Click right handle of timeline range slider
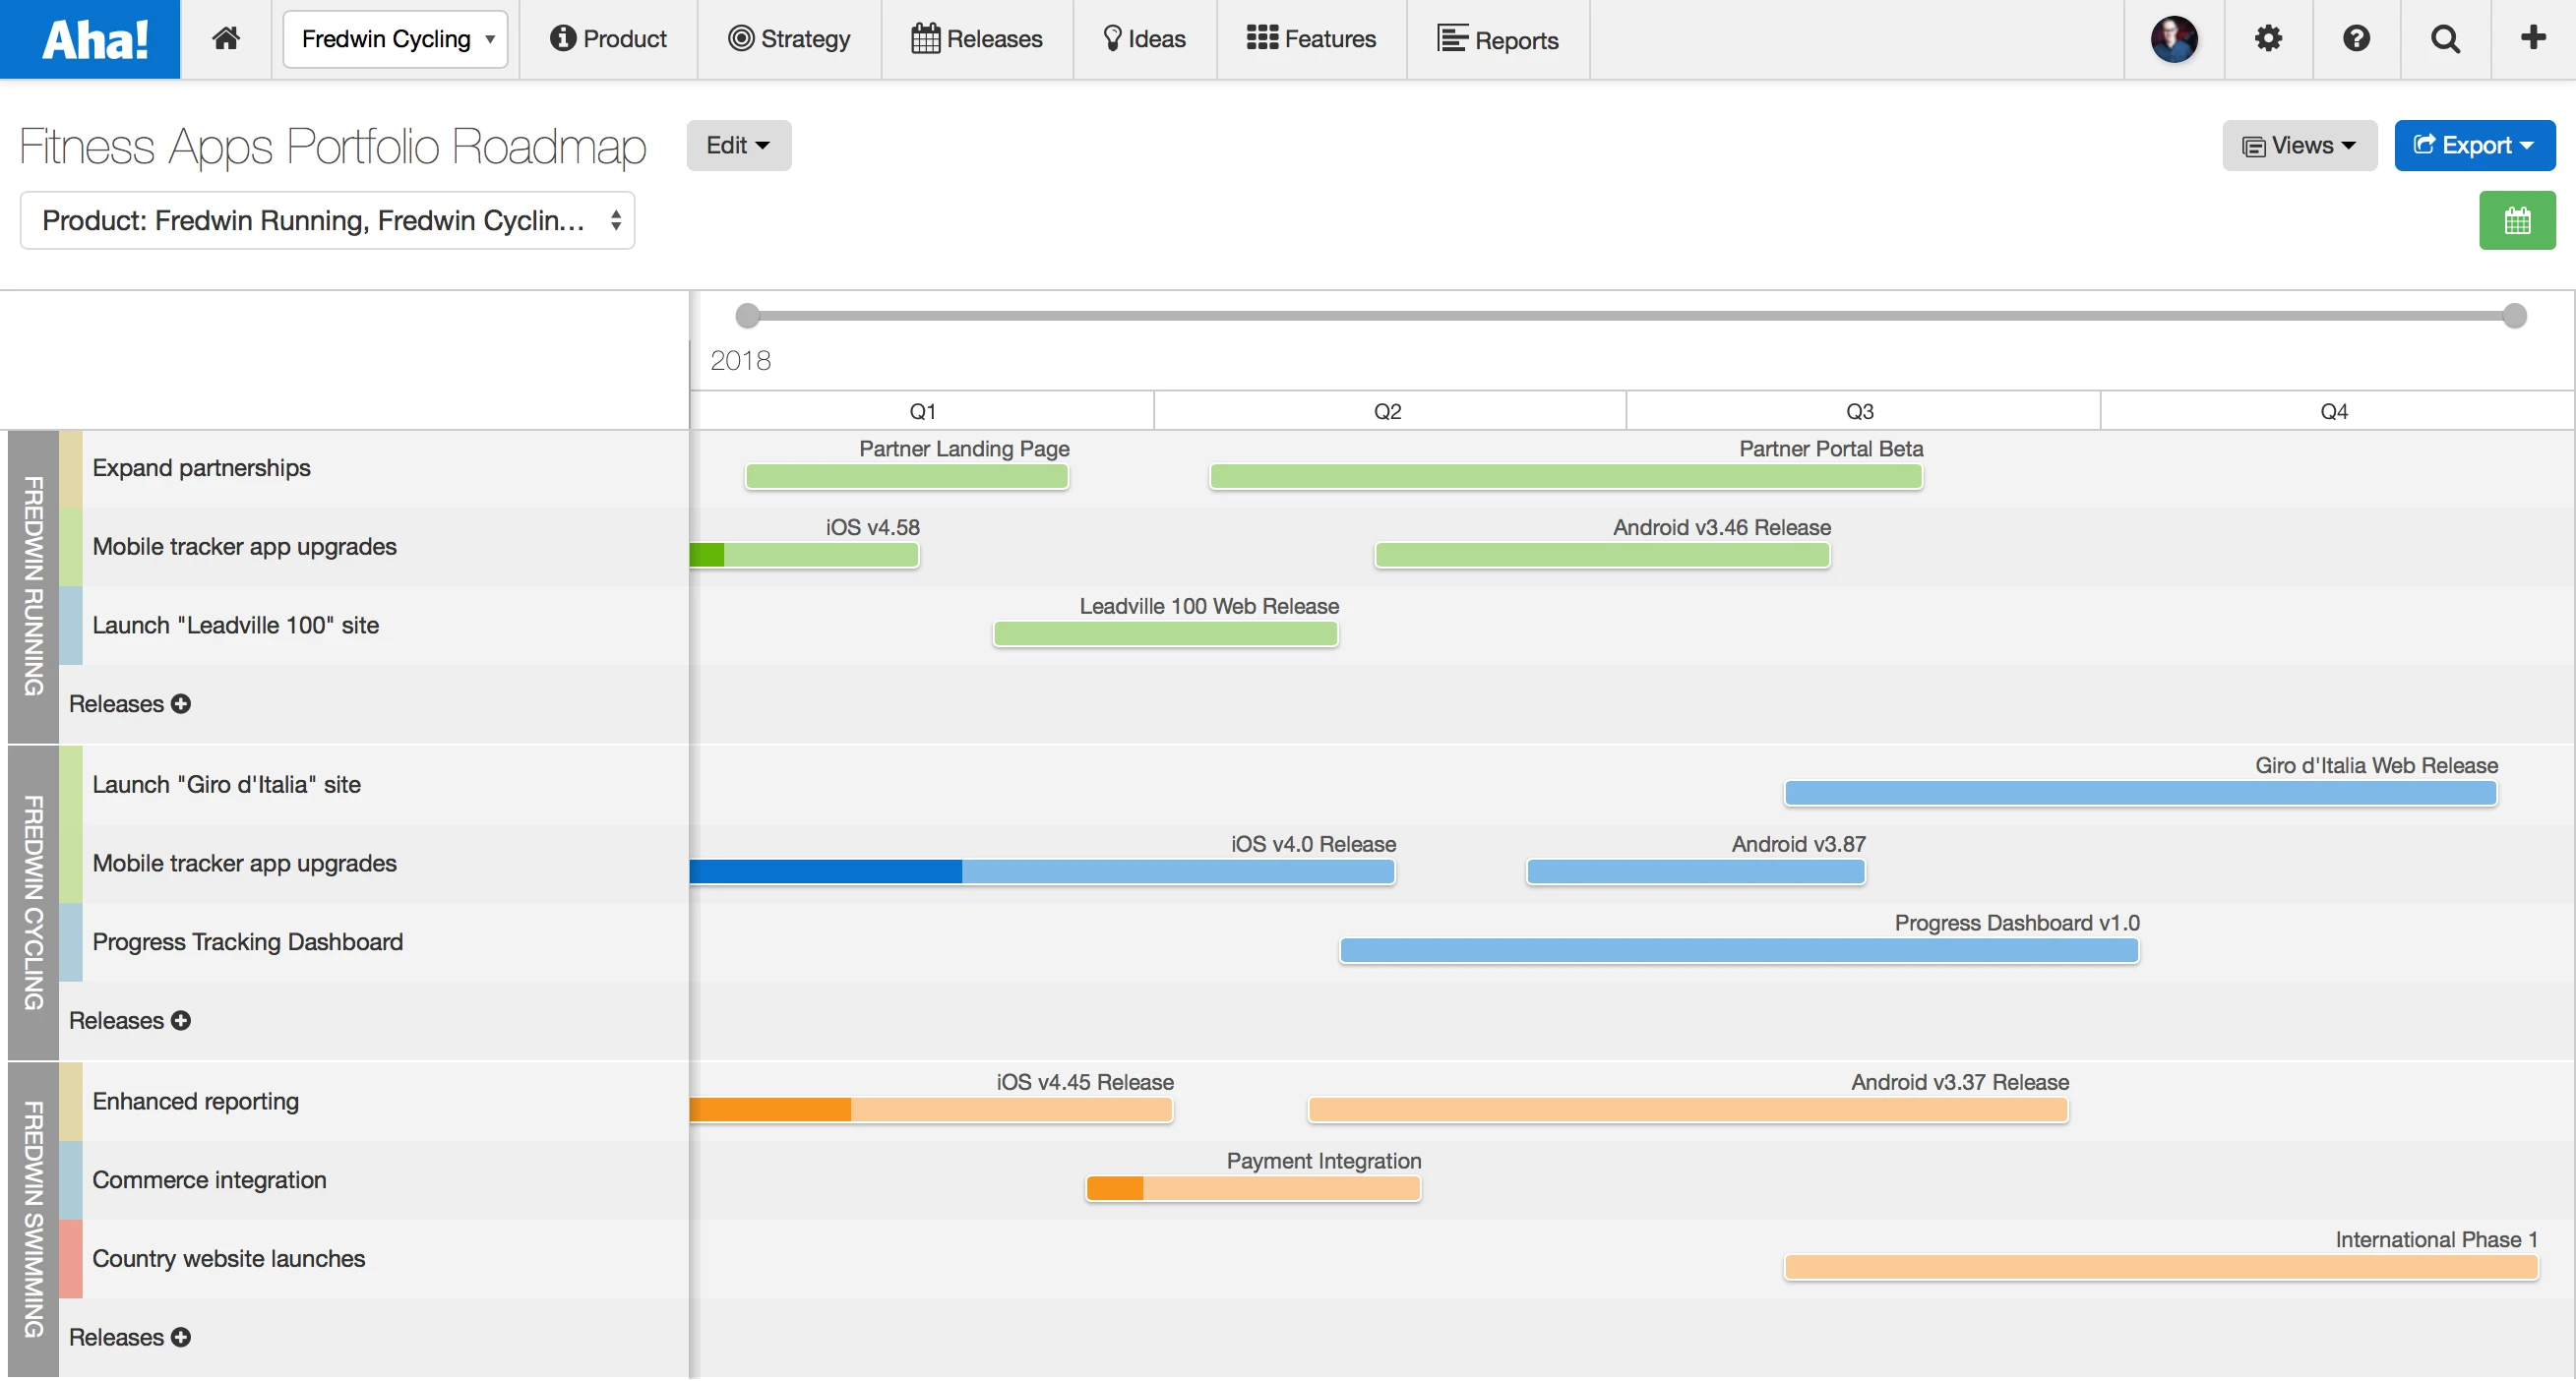This screenshot has width=2576, height=1381. coord(2514,317)
